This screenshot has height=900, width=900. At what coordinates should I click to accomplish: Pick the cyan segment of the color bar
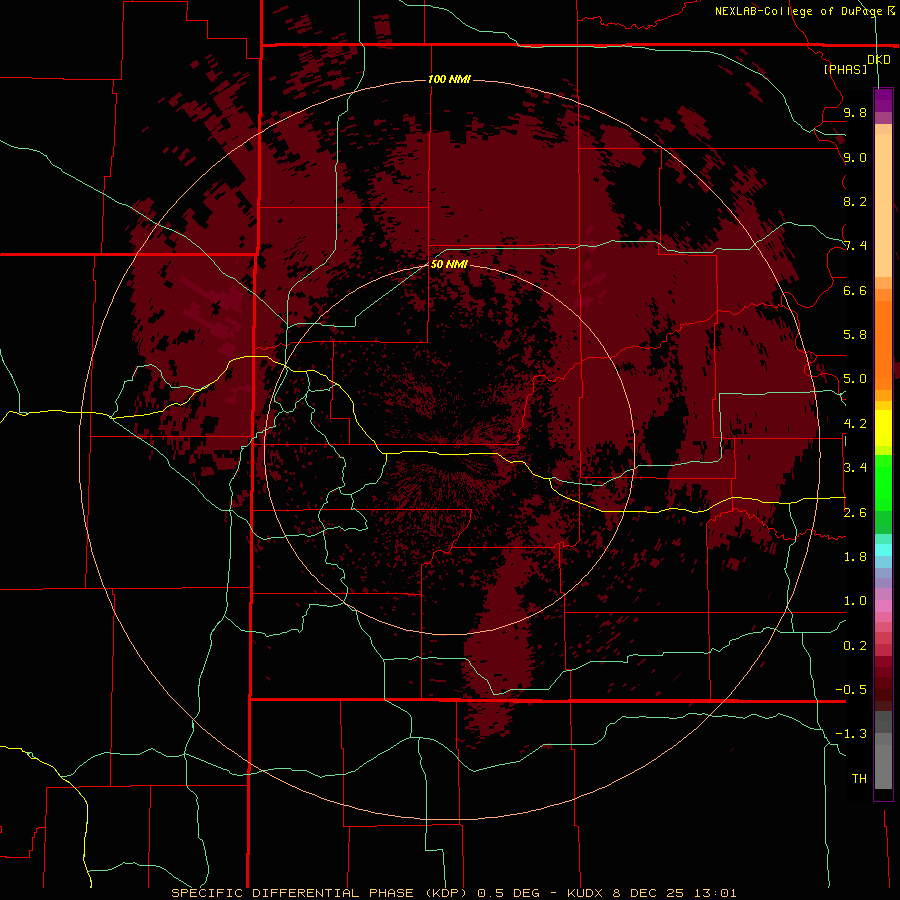click(x=883, y=550)
